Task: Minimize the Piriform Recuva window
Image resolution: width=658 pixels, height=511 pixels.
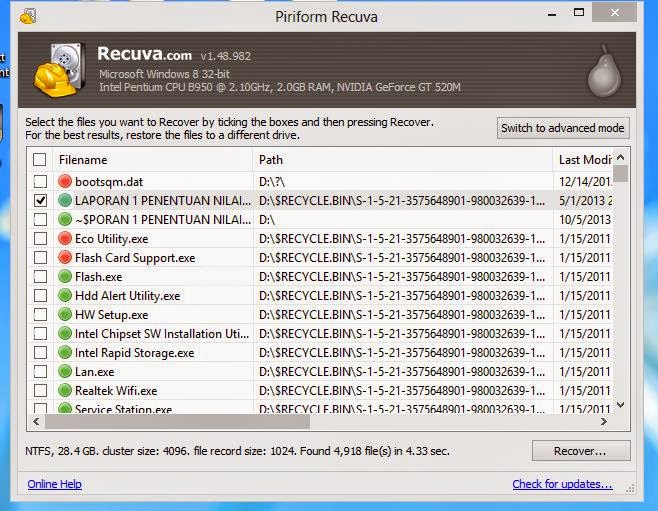Action: coord(552,14)
